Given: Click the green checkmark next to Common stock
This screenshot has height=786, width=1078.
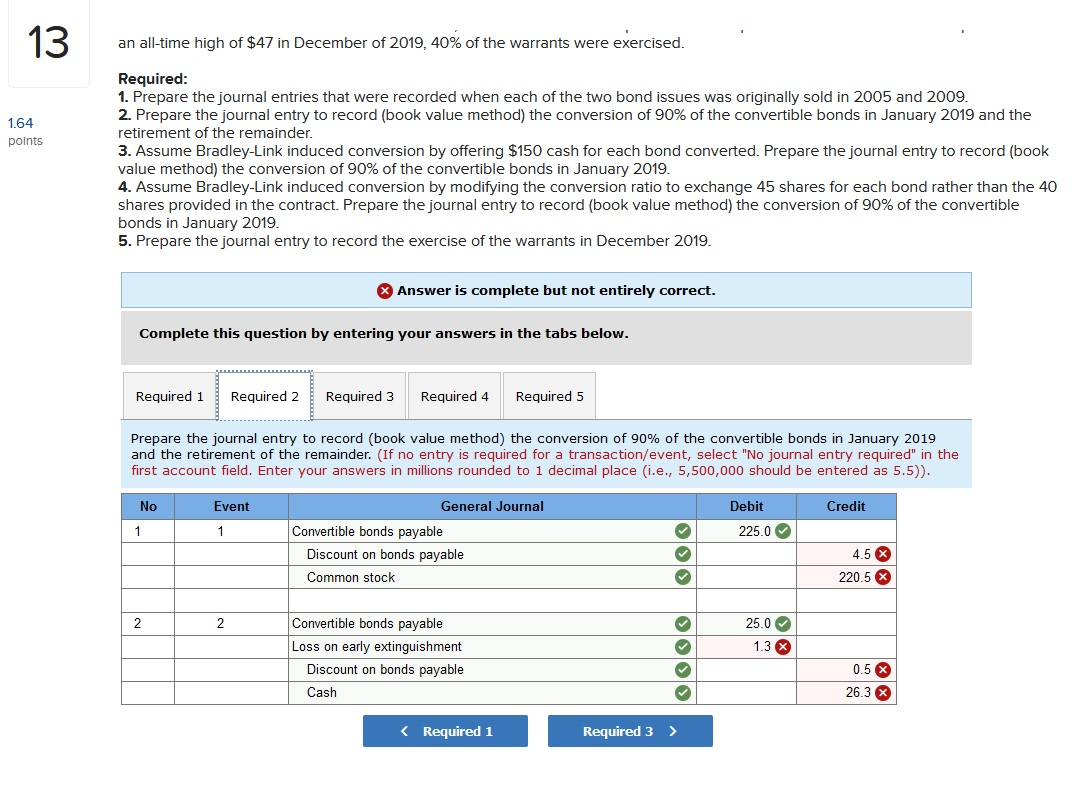Looking at the screenshot, I should pyautogui.click(x=683, y=577).
